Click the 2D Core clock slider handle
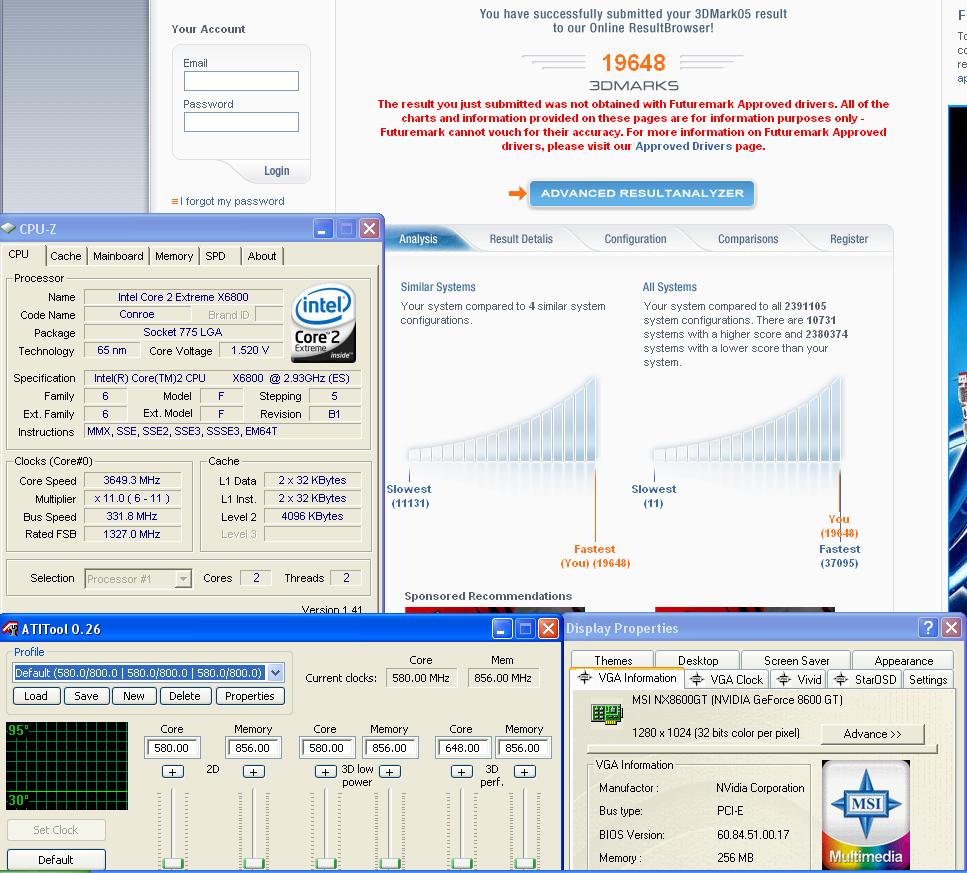This screenshot has height=873, width=967. click(173, 863)
